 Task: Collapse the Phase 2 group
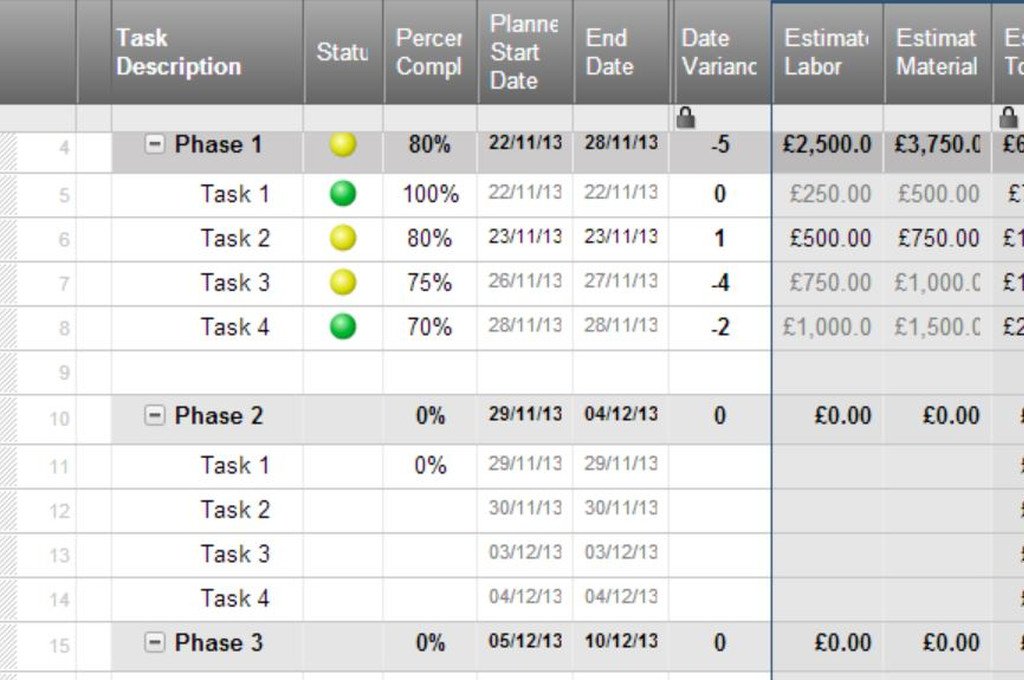(x=154, y=416)
